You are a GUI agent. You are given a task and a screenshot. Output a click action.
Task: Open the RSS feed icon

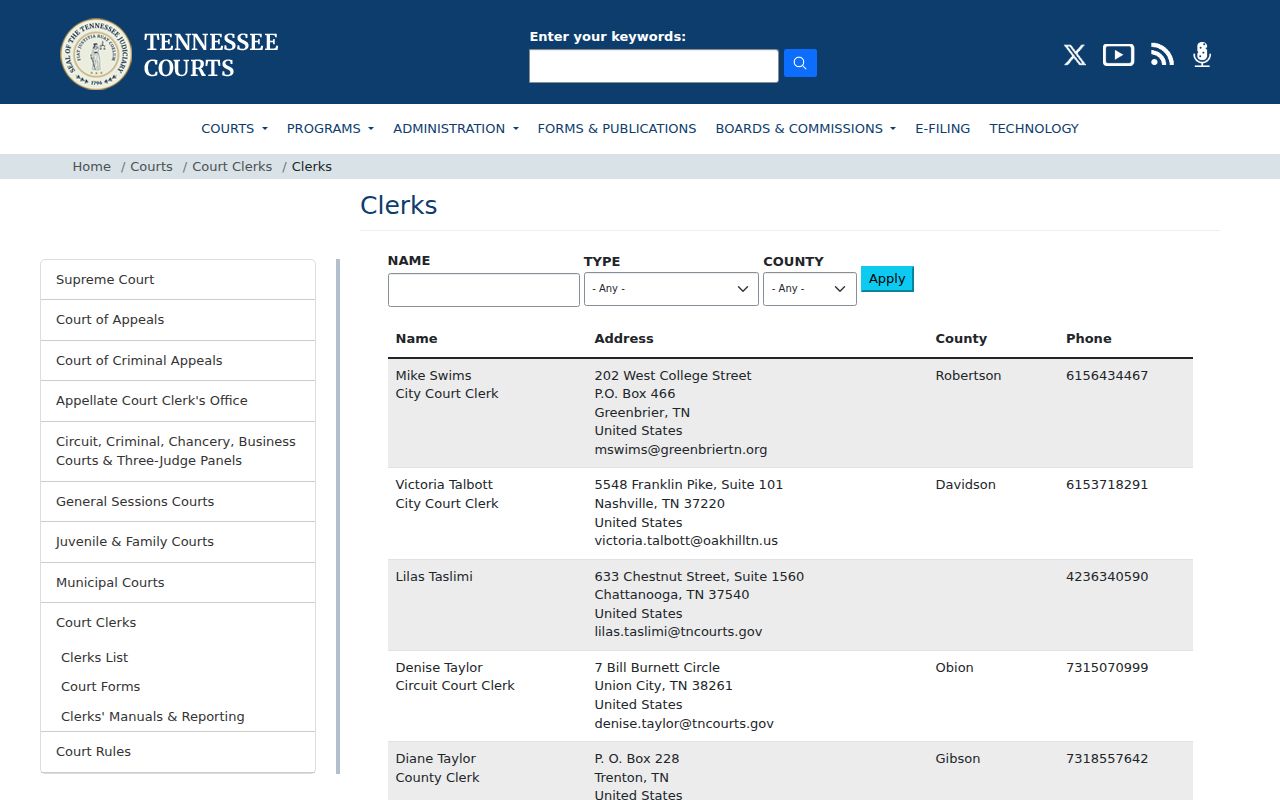(1162, 55)
